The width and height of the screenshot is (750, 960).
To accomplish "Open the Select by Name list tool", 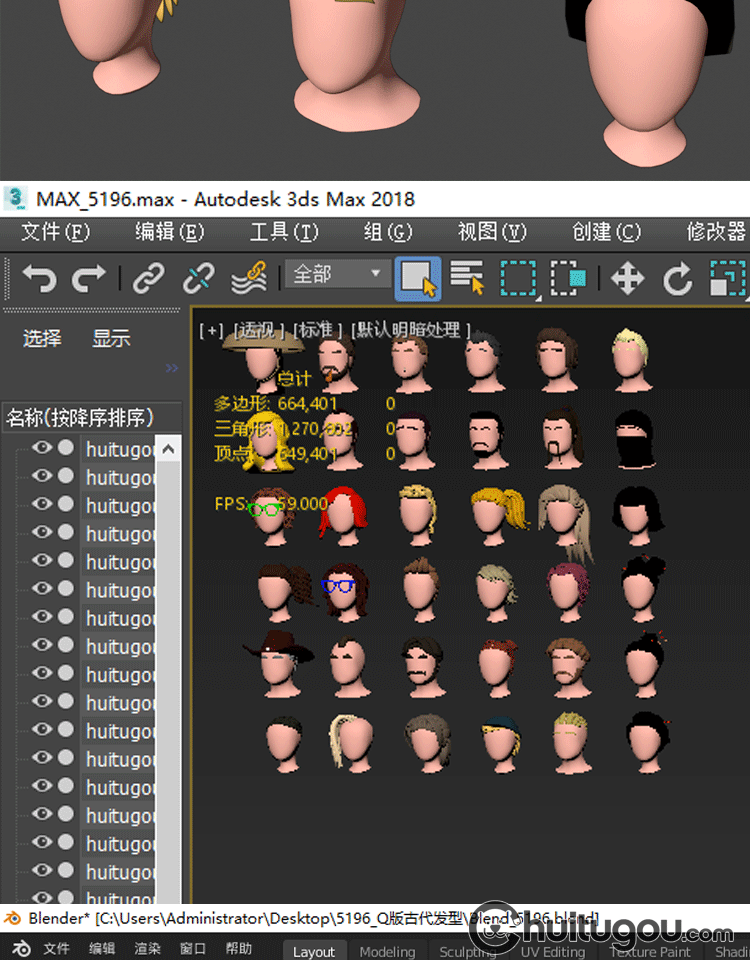I will [x=467, y=279].
